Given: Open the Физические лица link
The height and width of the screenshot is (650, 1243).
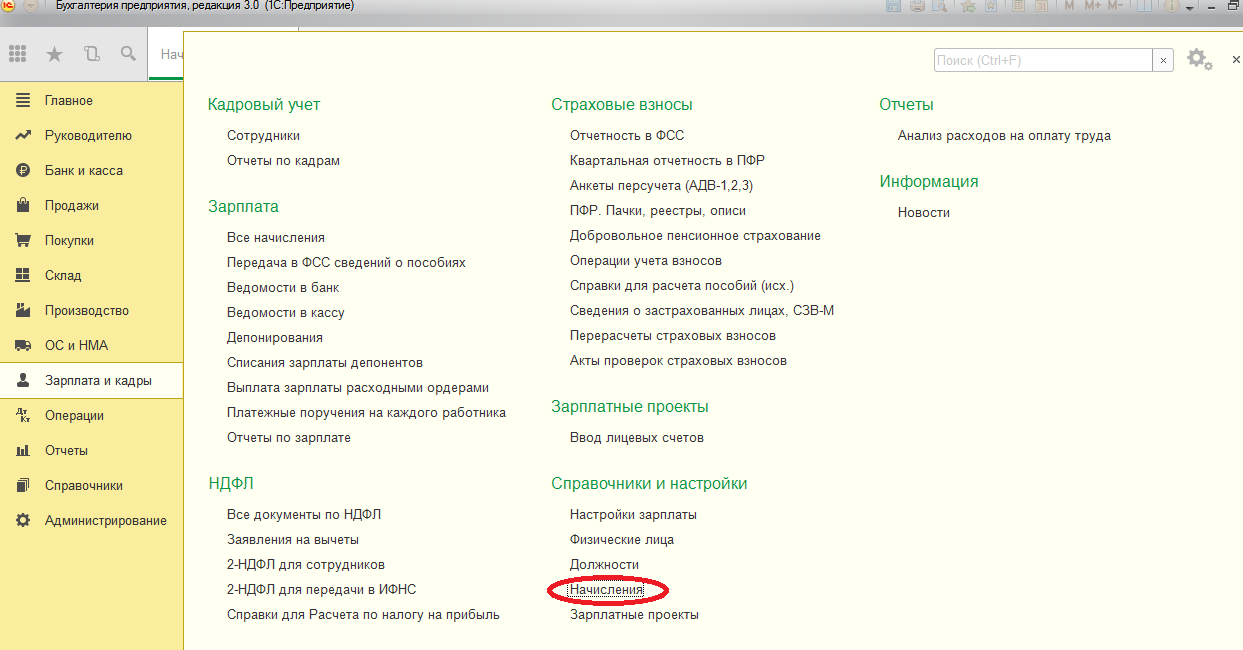Looking at the screenshot, I should click(622, 540).
